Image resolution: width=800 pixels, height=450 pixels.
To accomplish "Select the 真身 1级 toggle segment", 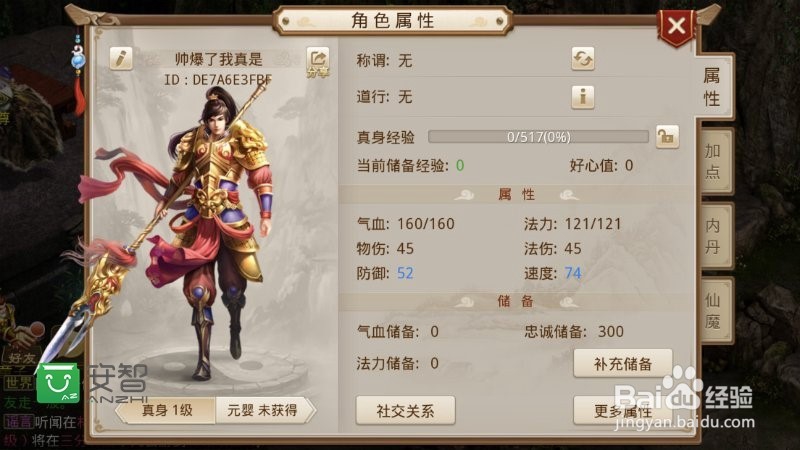I will click(166, 410).
